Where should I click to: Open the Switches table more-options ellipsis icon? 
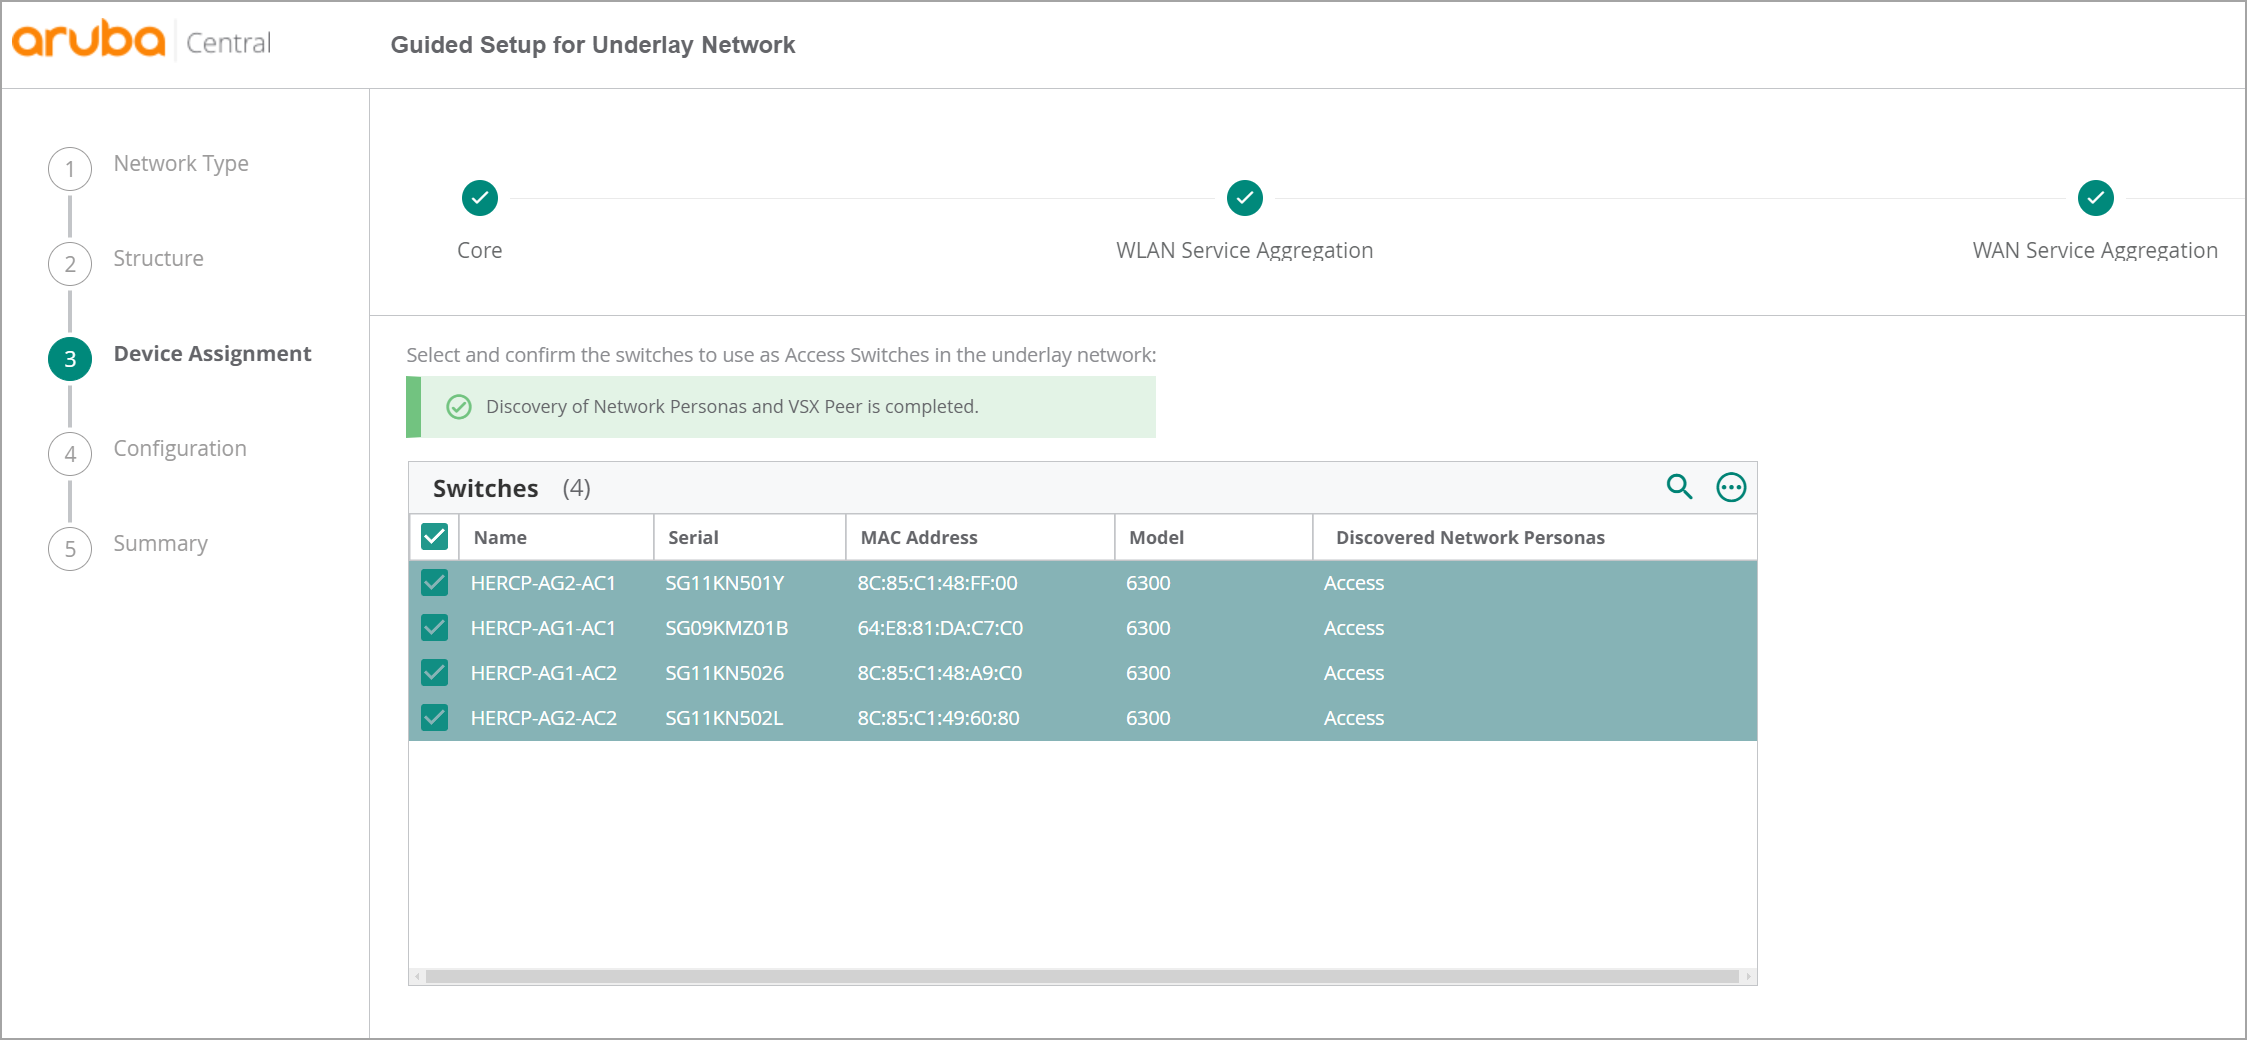[x=1731, y=487]
